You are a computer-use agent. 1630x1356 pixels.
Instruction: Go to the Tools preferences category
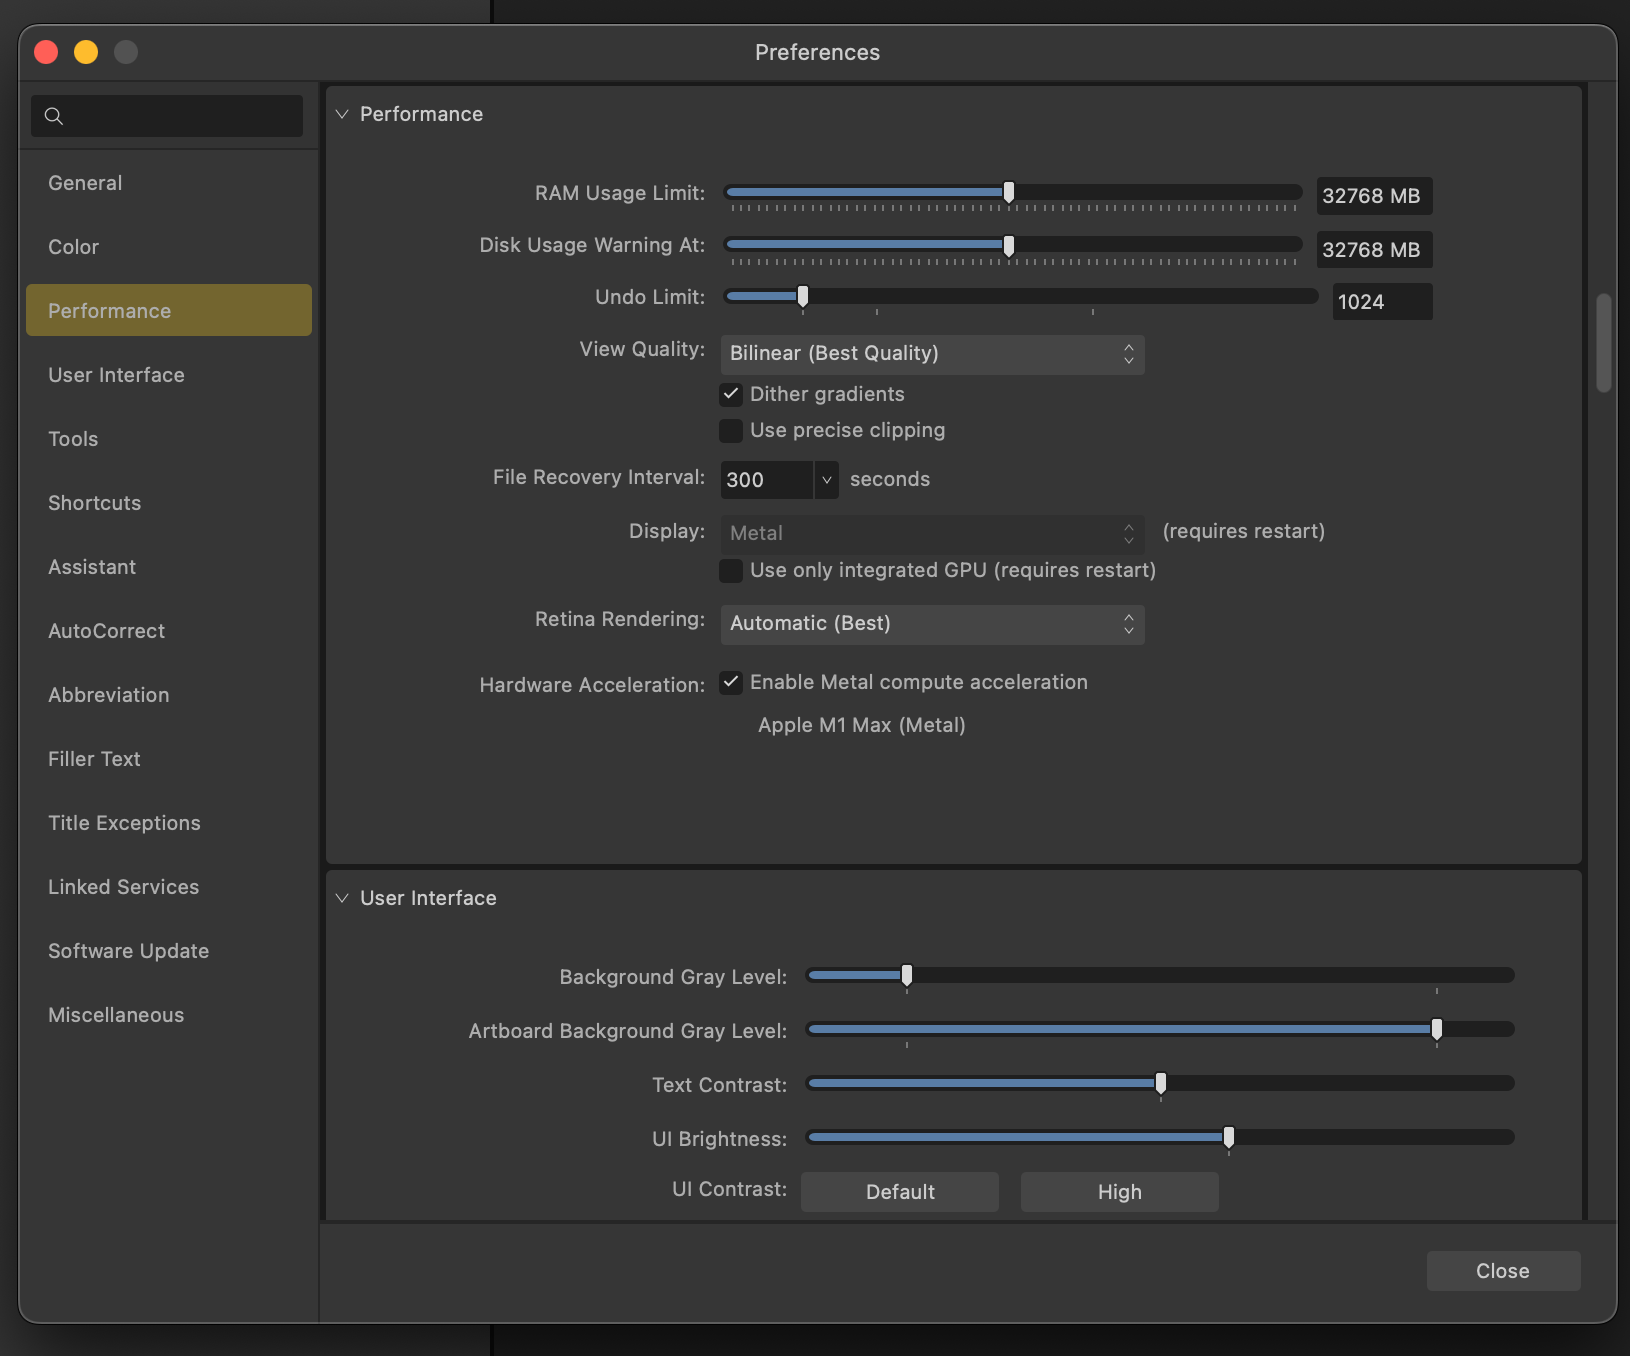click(73, 439)
